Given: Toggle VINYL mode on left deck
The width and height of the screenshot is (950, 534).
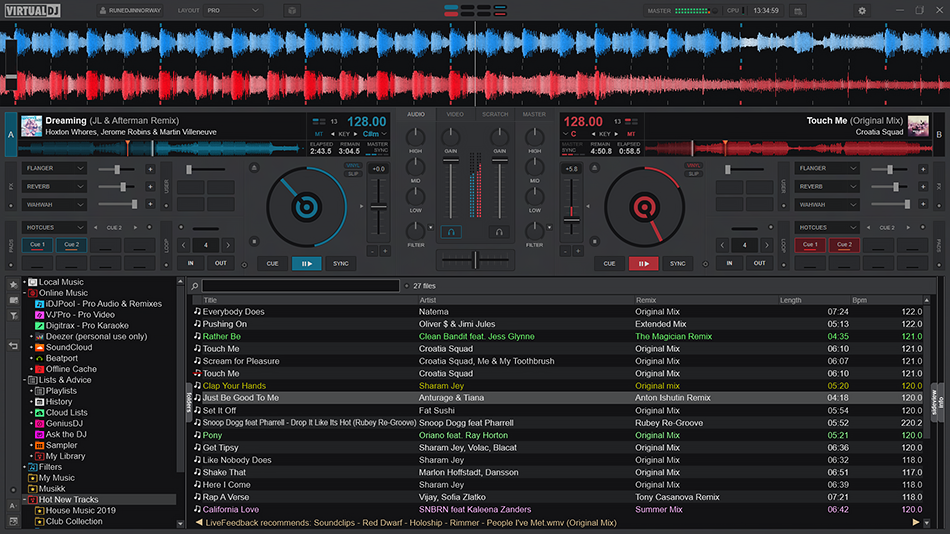Looking at the screenshot, I should point(352,165).
